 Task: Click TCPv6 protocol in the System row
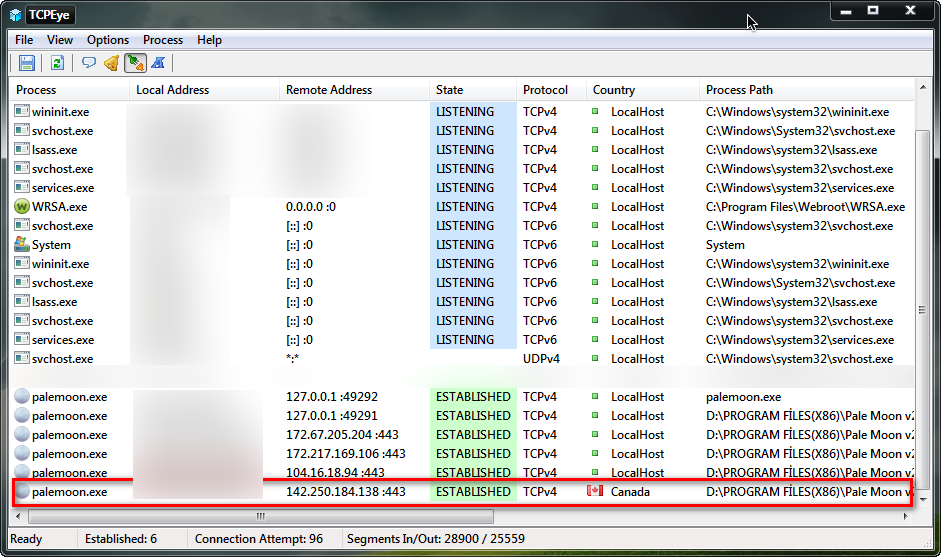pyautogui.click(x=540, y=245)
